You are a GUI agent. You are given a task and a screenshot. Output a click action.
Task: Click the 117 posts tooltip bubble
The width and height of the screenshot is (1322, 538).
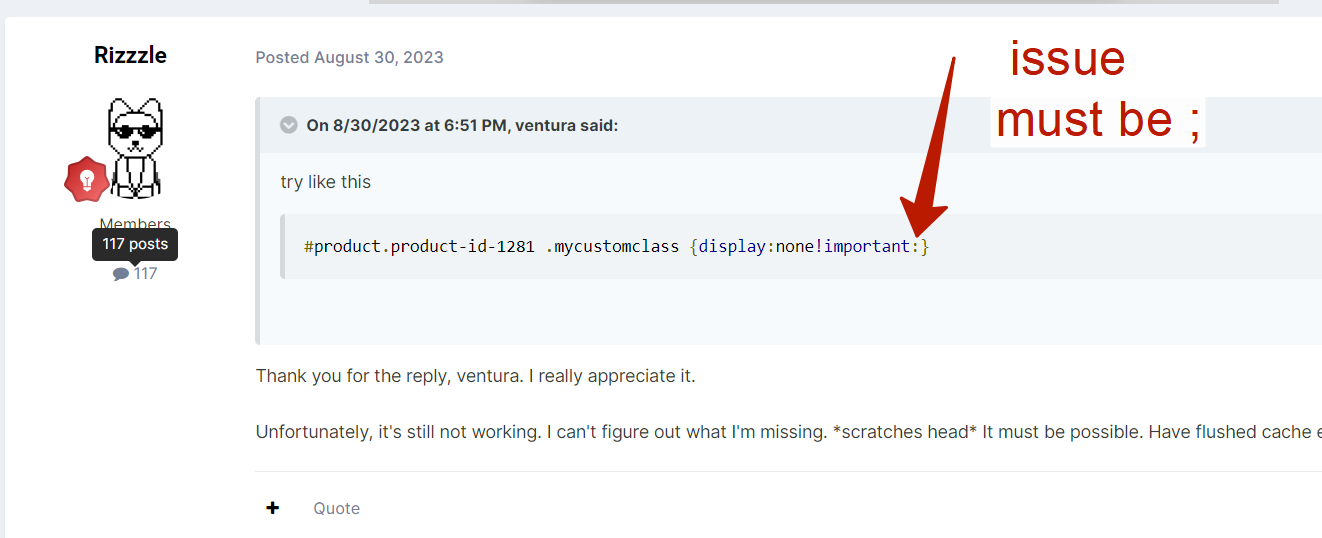pos(135,244)
